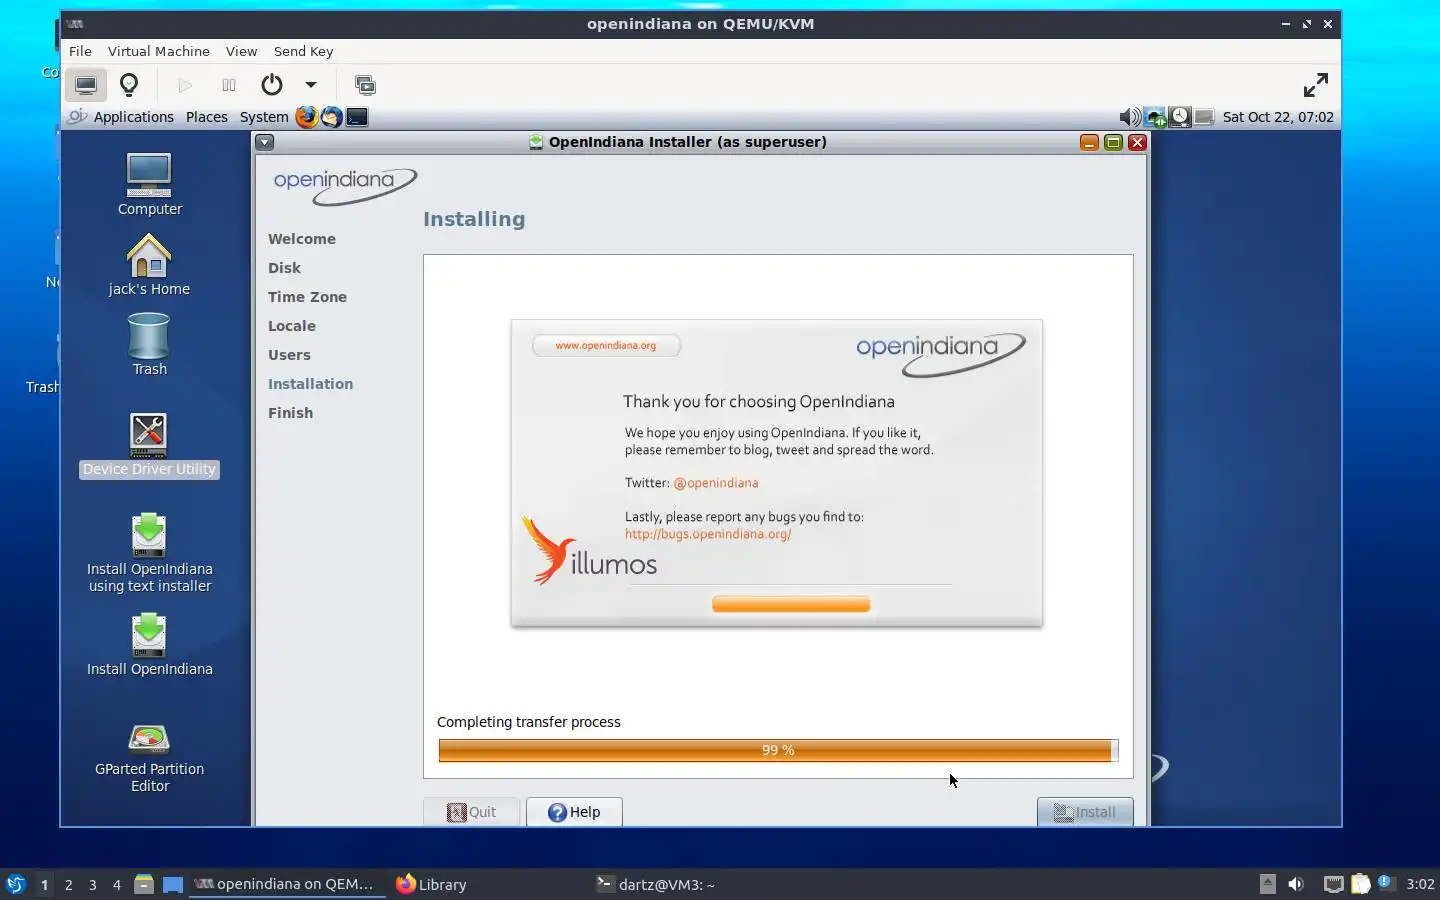Viewport: 1440px width, 900px height.
Task: Launch Thunderbird mail icon in guest panel
Action: coord(331,117)
